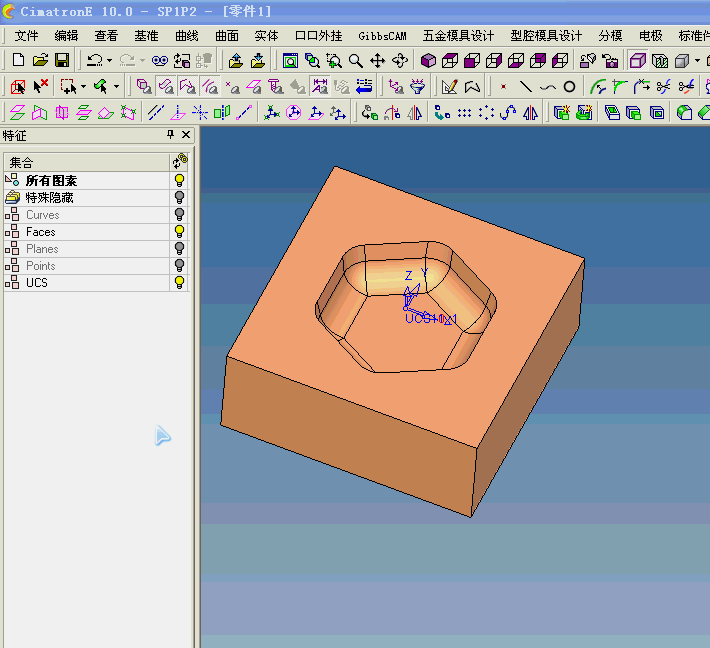Screen dimensions: 710x648
Task: Undo the last action
Action: click(x=95, y=60)
